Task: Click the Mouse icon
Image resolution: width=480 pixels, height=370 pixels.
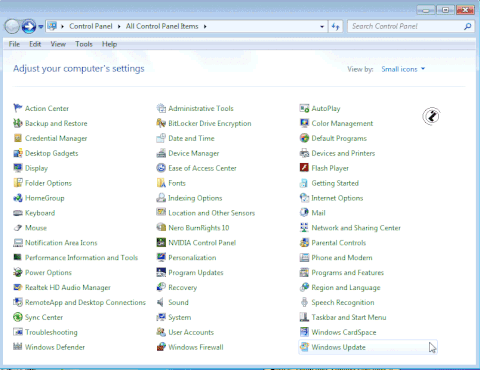Action: (18, 228)
